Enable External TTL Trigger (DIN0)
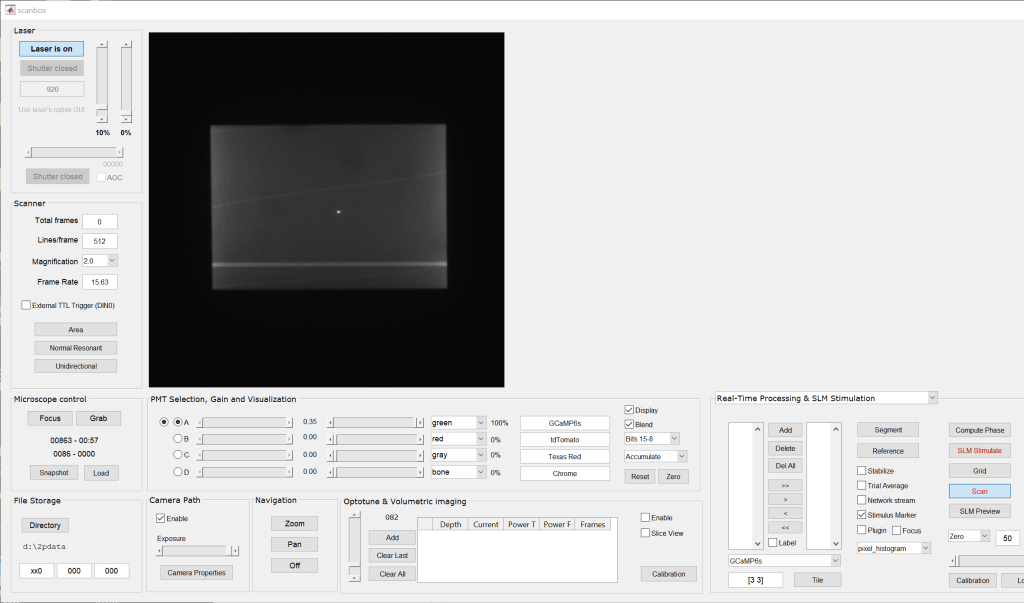 click(25, 304)
